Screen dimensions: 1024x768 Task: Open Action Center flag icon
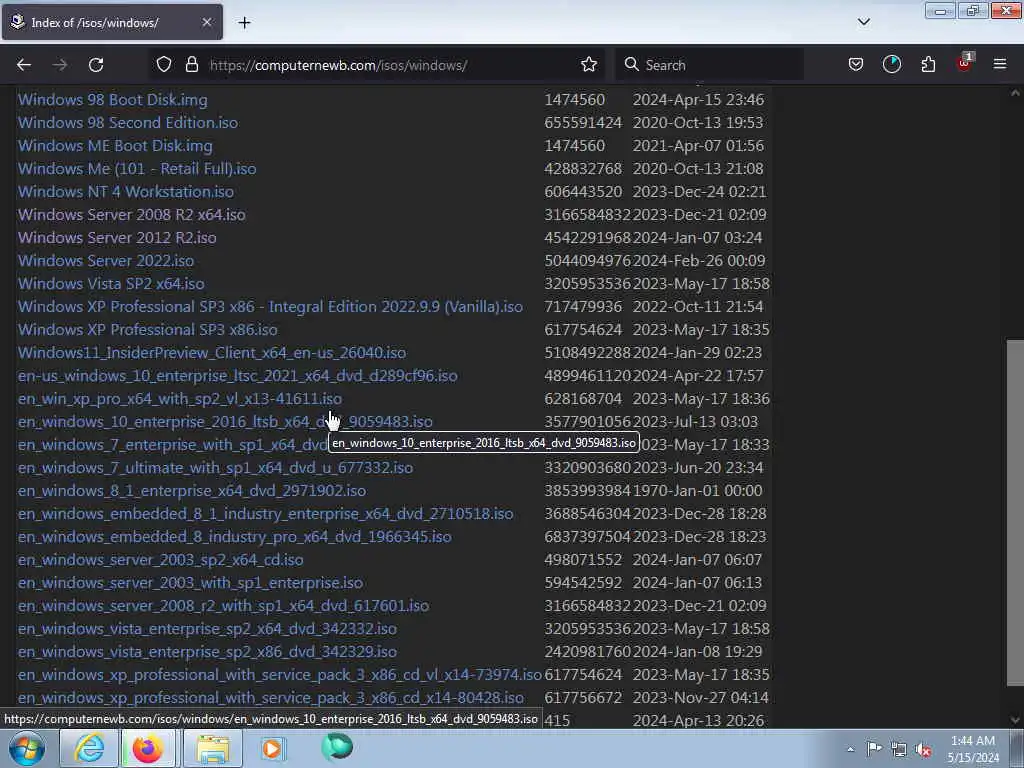coord(874,748)
